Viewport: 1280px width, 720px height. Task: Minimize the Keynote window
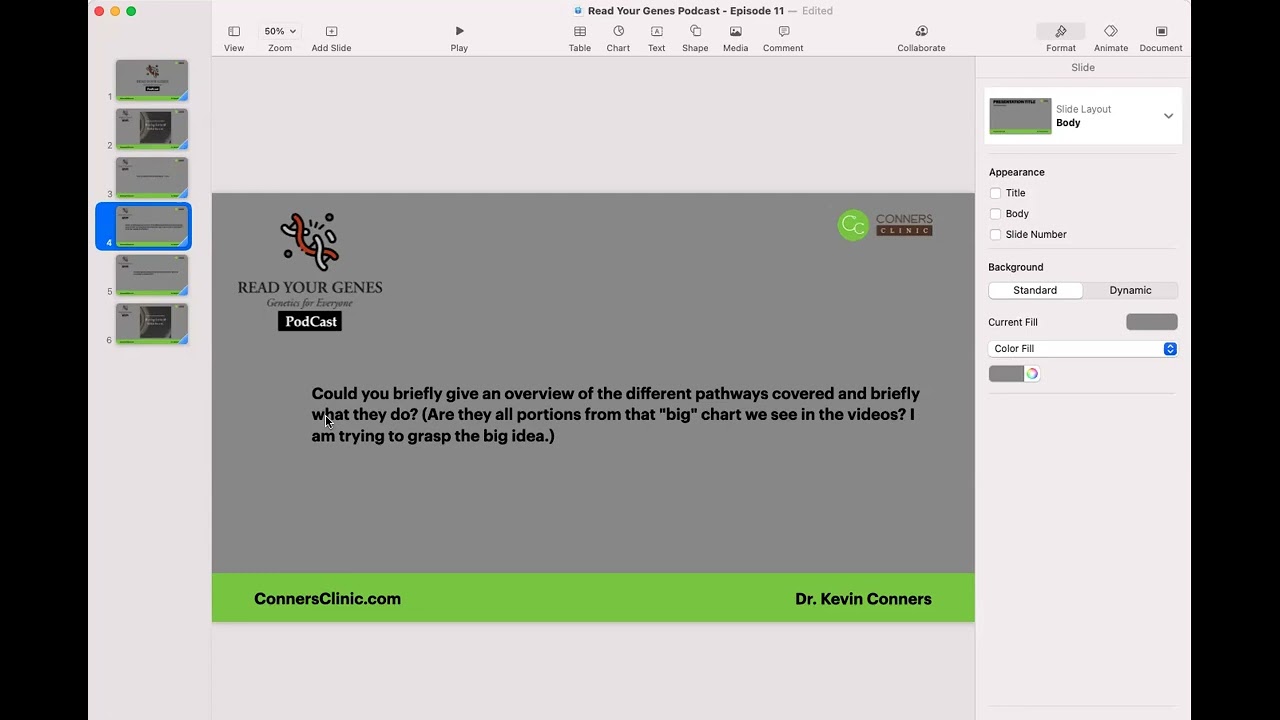point(115,11)
